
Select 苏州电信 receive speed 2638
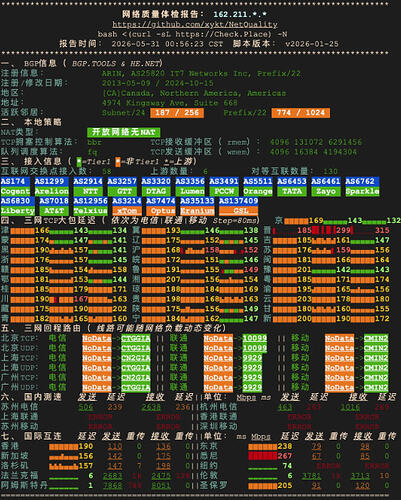(151, 407)
